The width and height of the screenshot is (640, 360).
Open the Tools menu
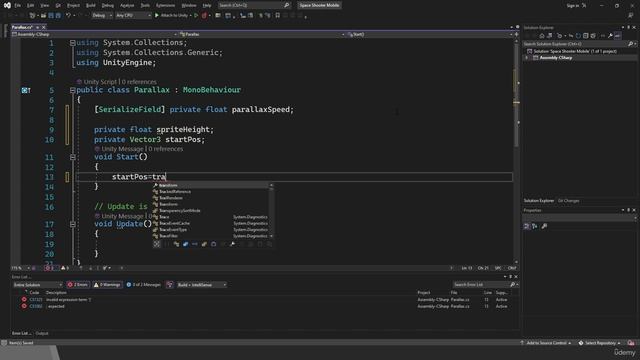tap(145, 5)
